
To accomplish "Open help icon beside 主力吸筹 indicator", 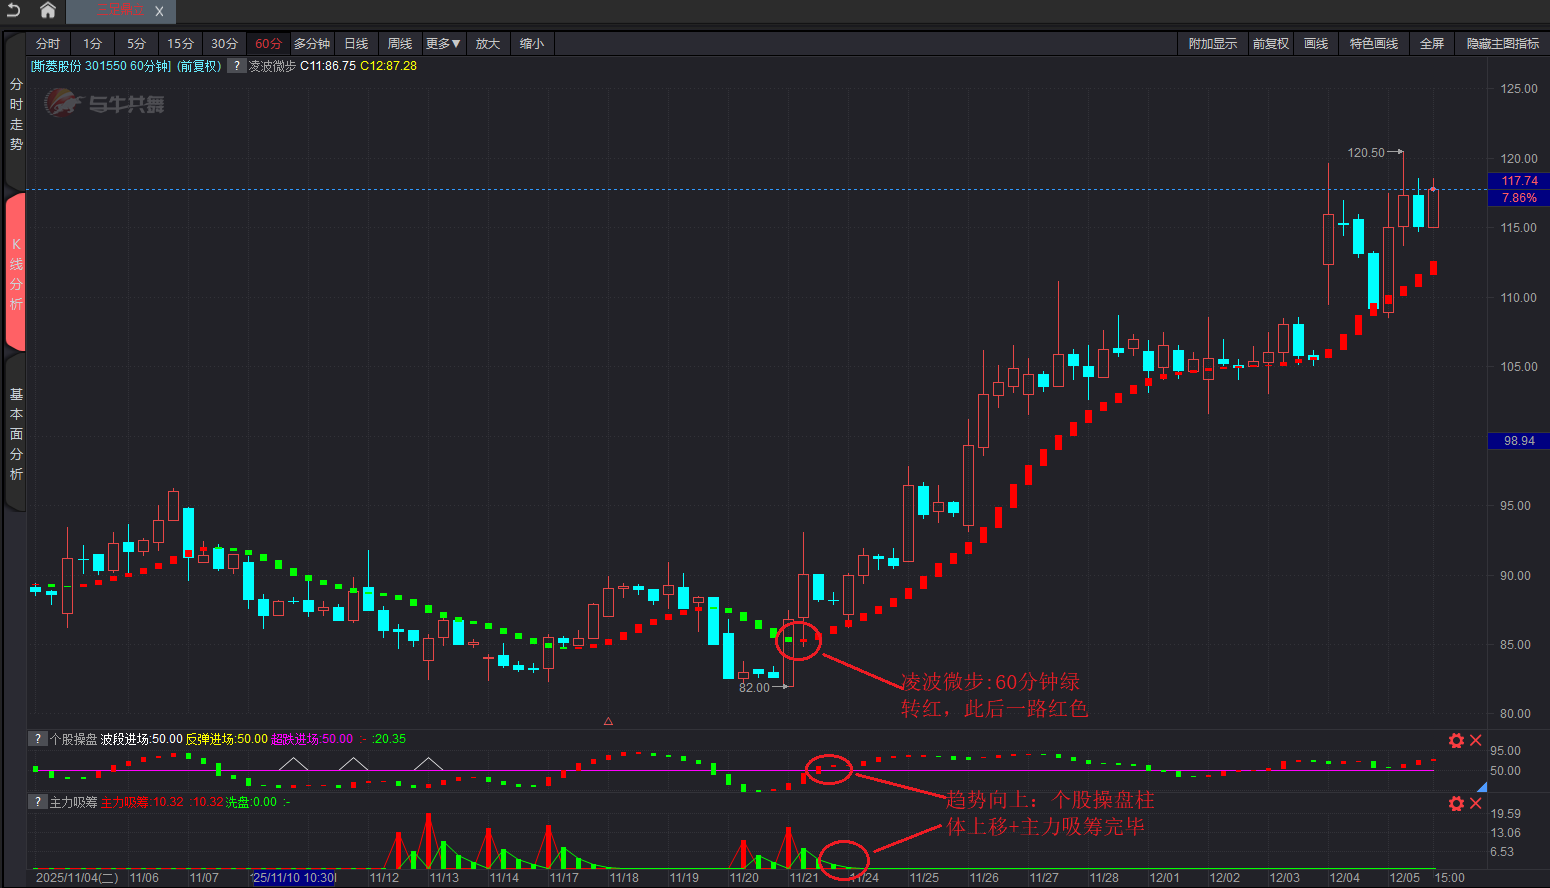I will pyautogui.click(x=38, y=802).
